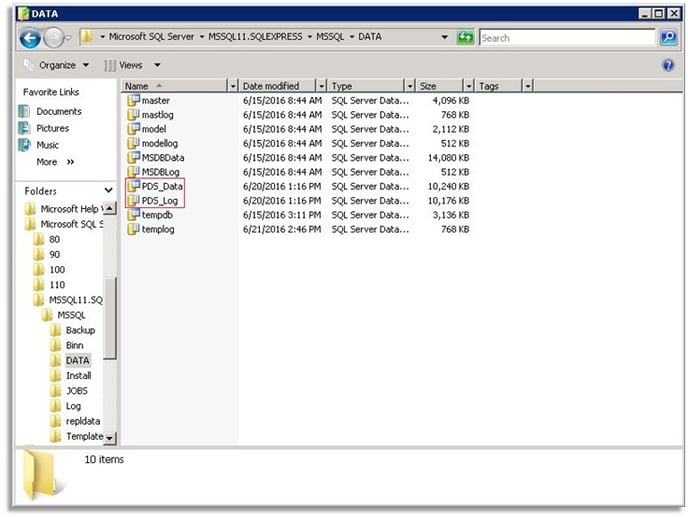Image resolution: width=688 pixels, height=519 pixels.
Task: Click folder tree scrollbar up arrow
Action: [109, 208]
